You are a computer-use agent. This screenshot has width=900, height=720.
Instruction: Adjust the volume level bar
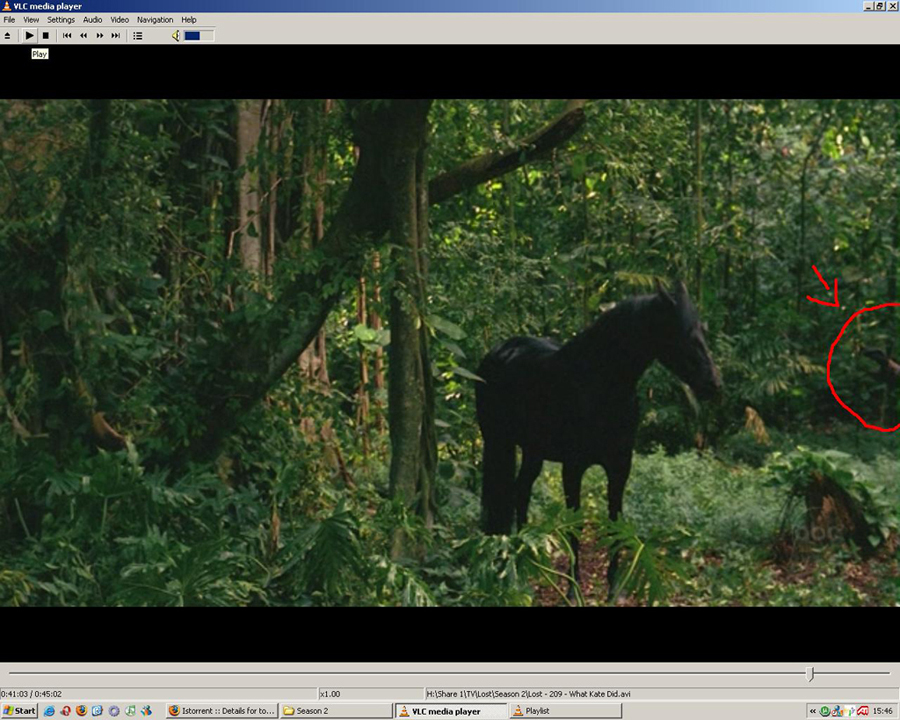pyautogui.click(x=199, y=36)
